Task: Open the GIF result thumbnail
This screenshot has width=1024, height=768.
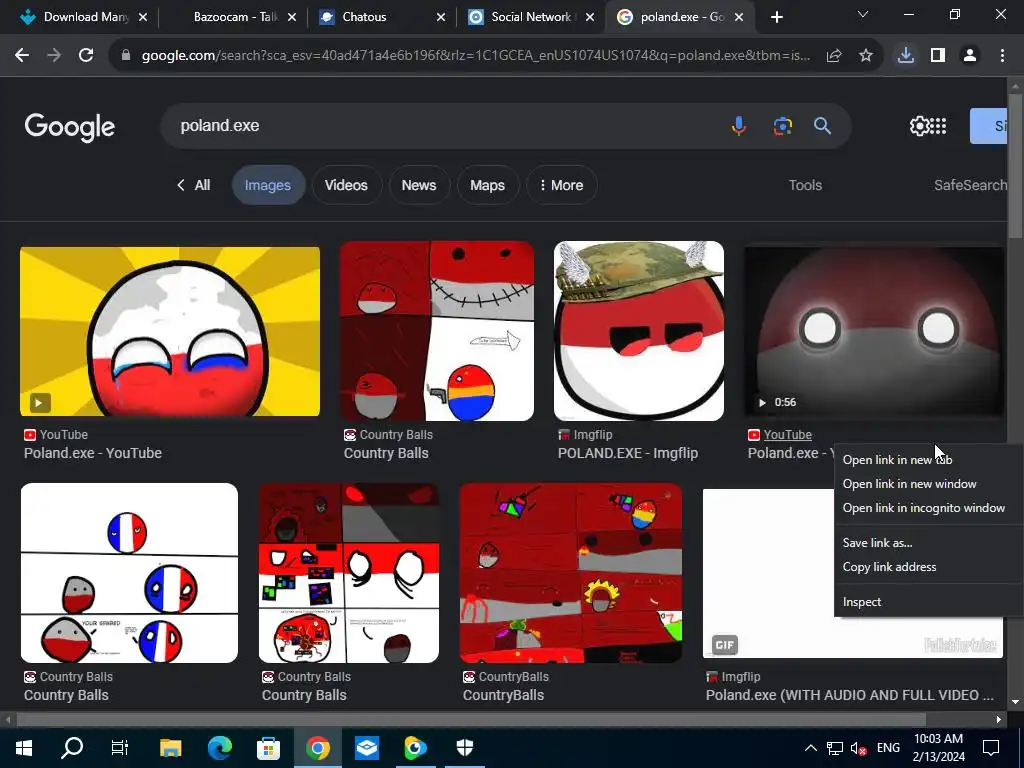Action: click(768, 573)
